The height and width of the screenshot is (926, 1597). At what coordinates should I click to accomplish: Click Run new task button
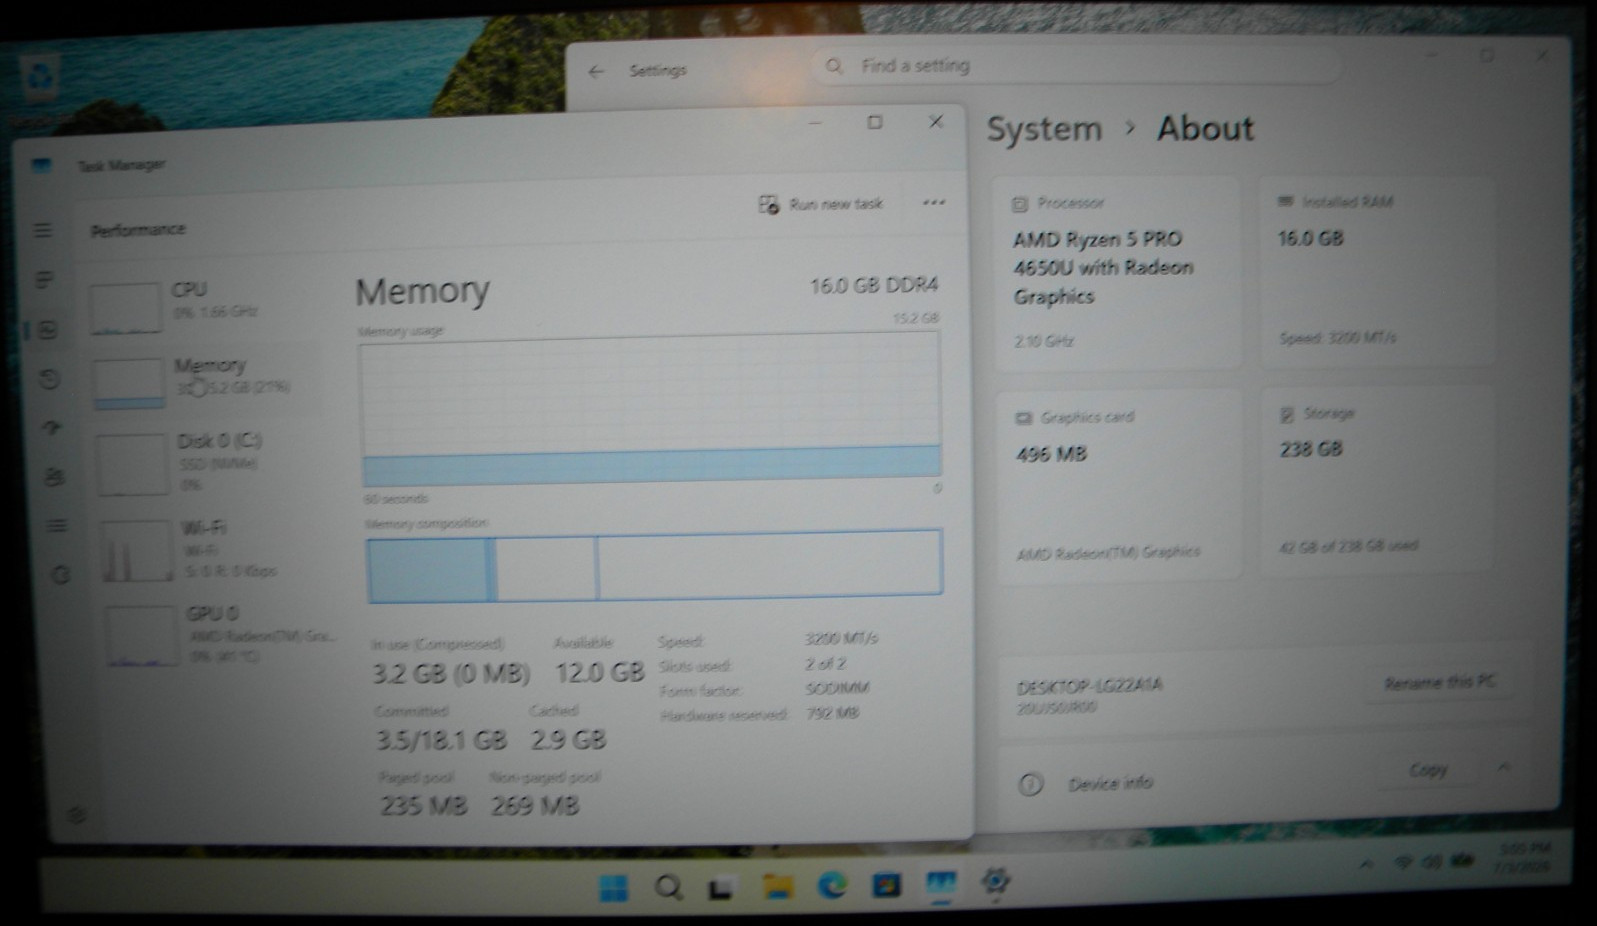coord(821,204)
